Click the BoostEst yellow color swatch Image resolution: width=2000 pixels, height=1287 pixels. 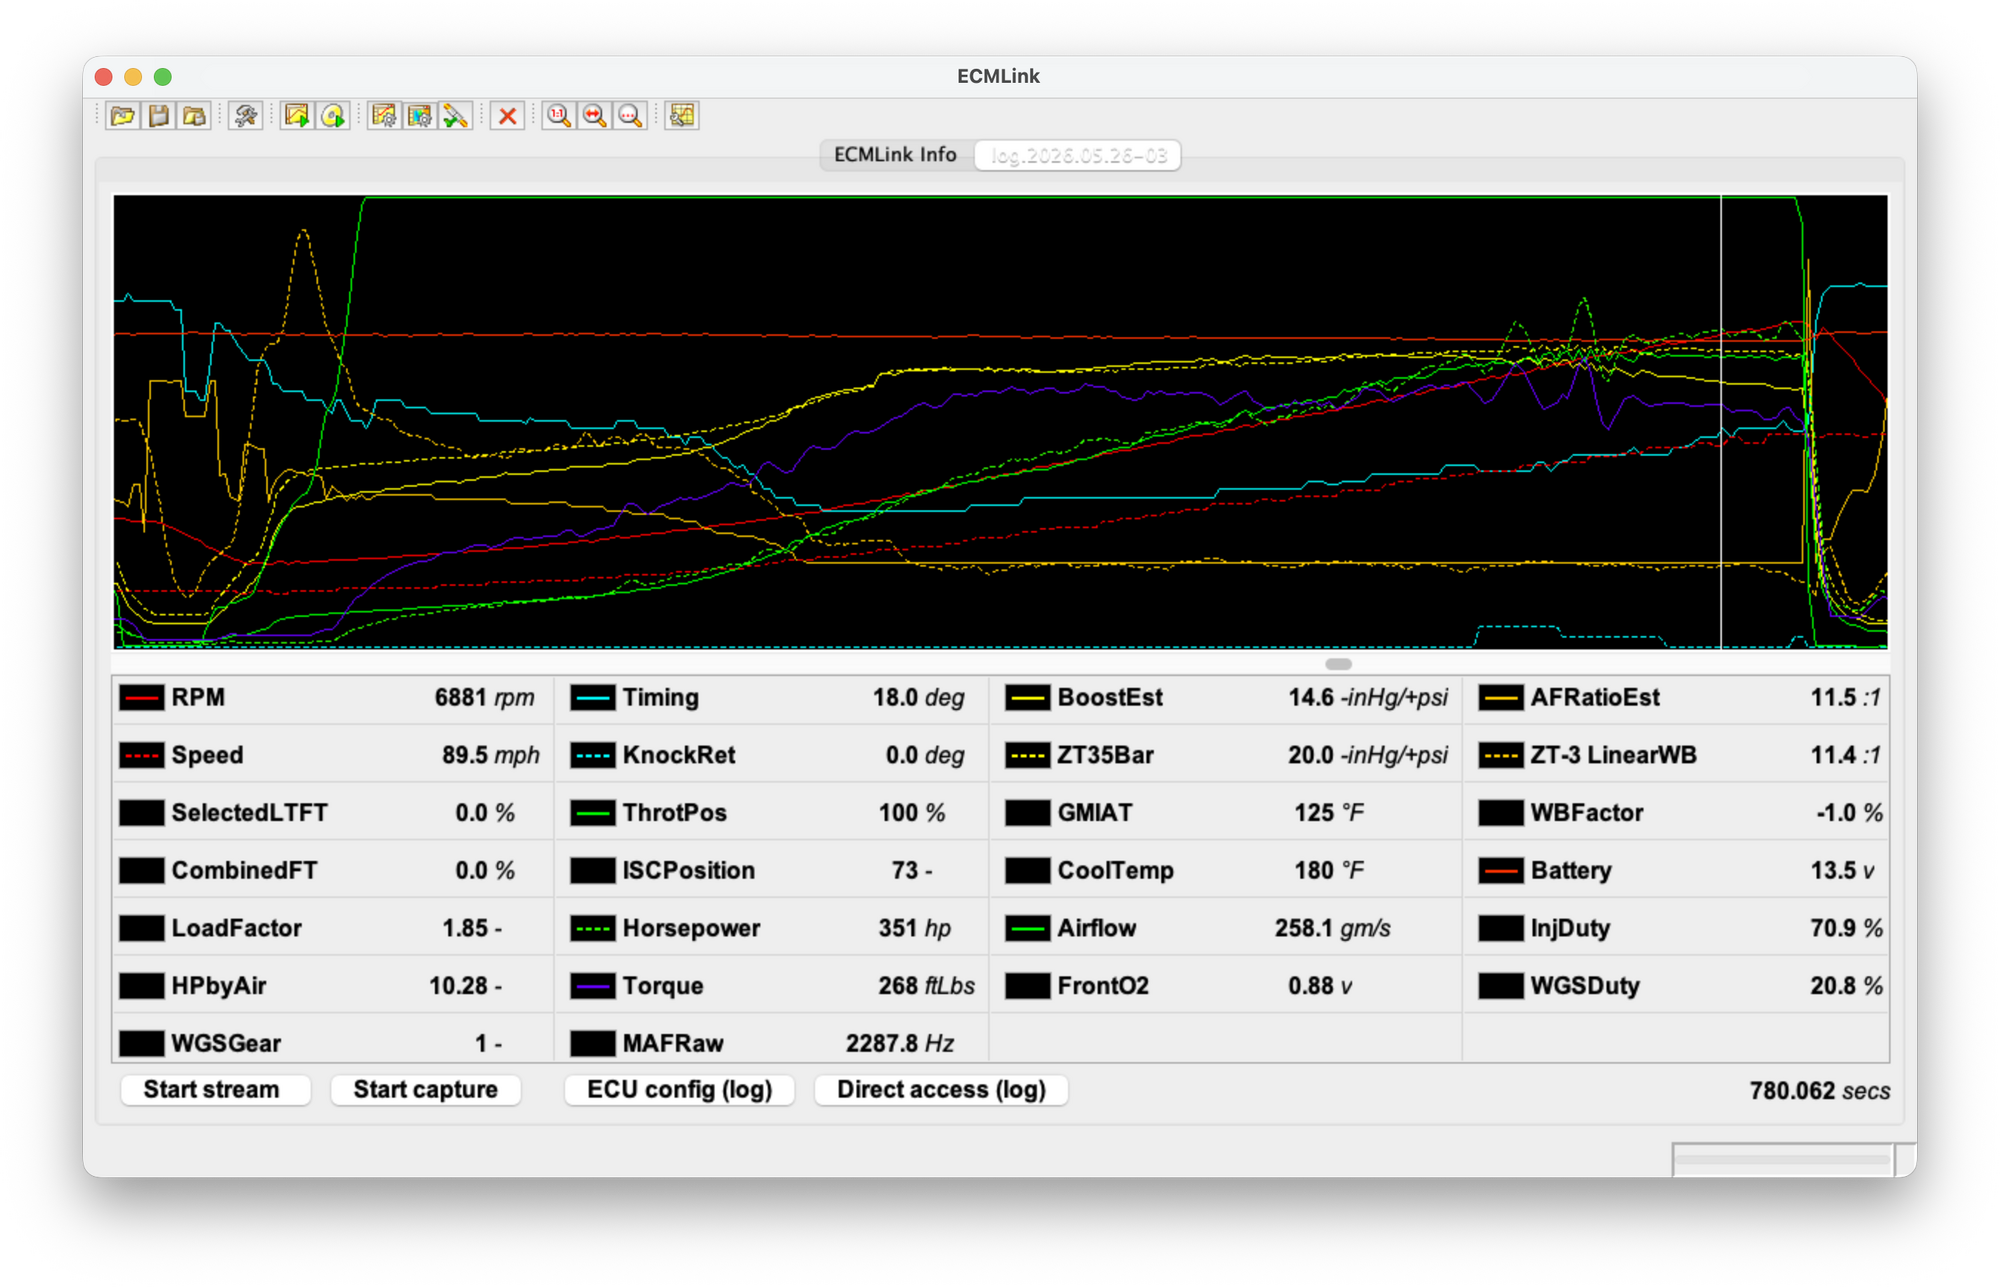coord(1028,698)
